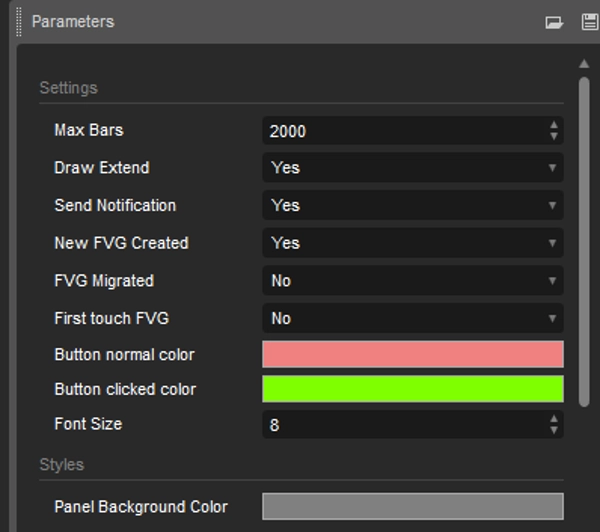Viewport: 600px width, 532px height.
Task: Click the Settings section header
Action: [68, 88]
